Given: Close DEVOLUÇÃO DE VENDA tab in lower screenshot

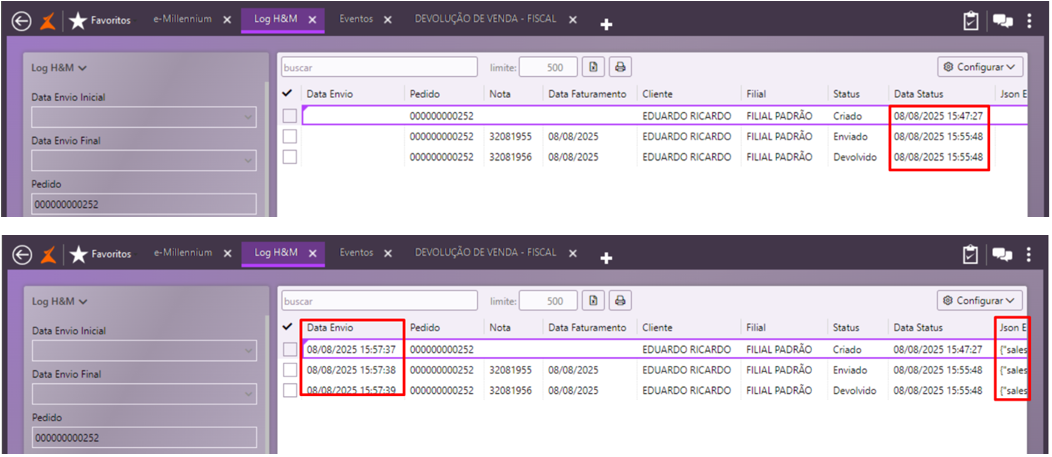Looking at the screenshot, I should [572, 254].
